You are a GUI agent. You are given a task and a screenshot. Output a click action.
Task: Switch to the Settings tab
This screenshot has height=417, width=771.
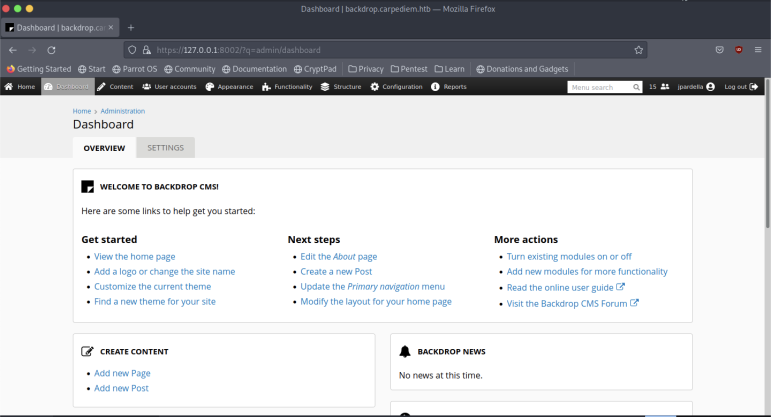[165, 148]
